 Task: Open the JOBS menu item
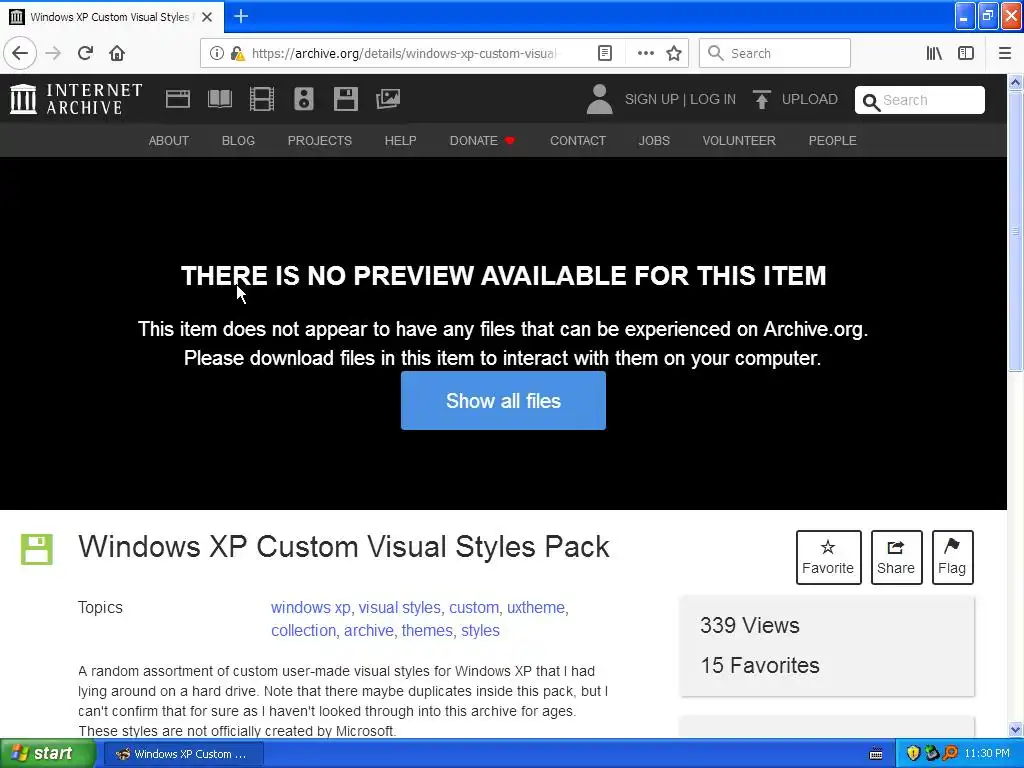coord(654,140)
